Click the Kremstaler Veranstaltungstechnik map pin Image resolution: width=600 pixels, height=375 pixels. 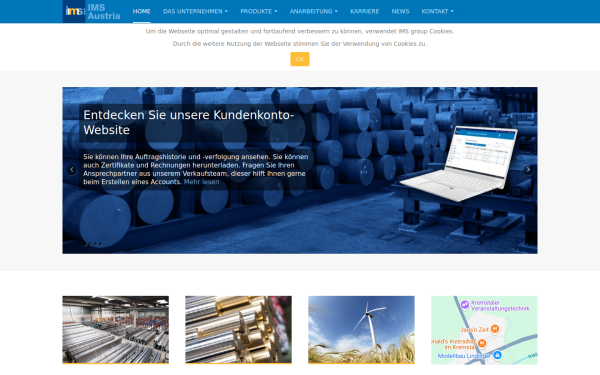click(x=465, y=305)
